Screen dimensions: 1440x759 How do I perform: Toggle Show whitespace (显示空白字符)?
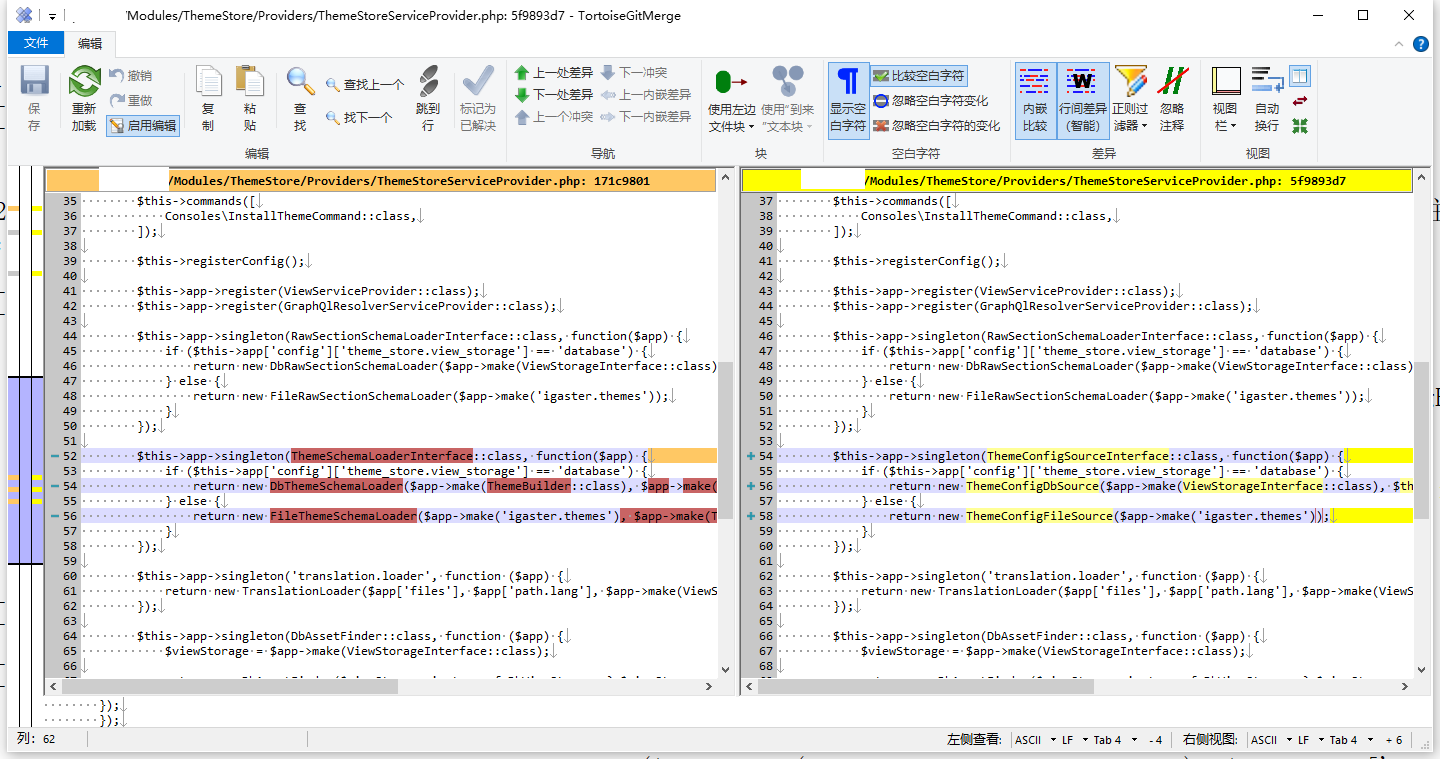pos(848,100)
